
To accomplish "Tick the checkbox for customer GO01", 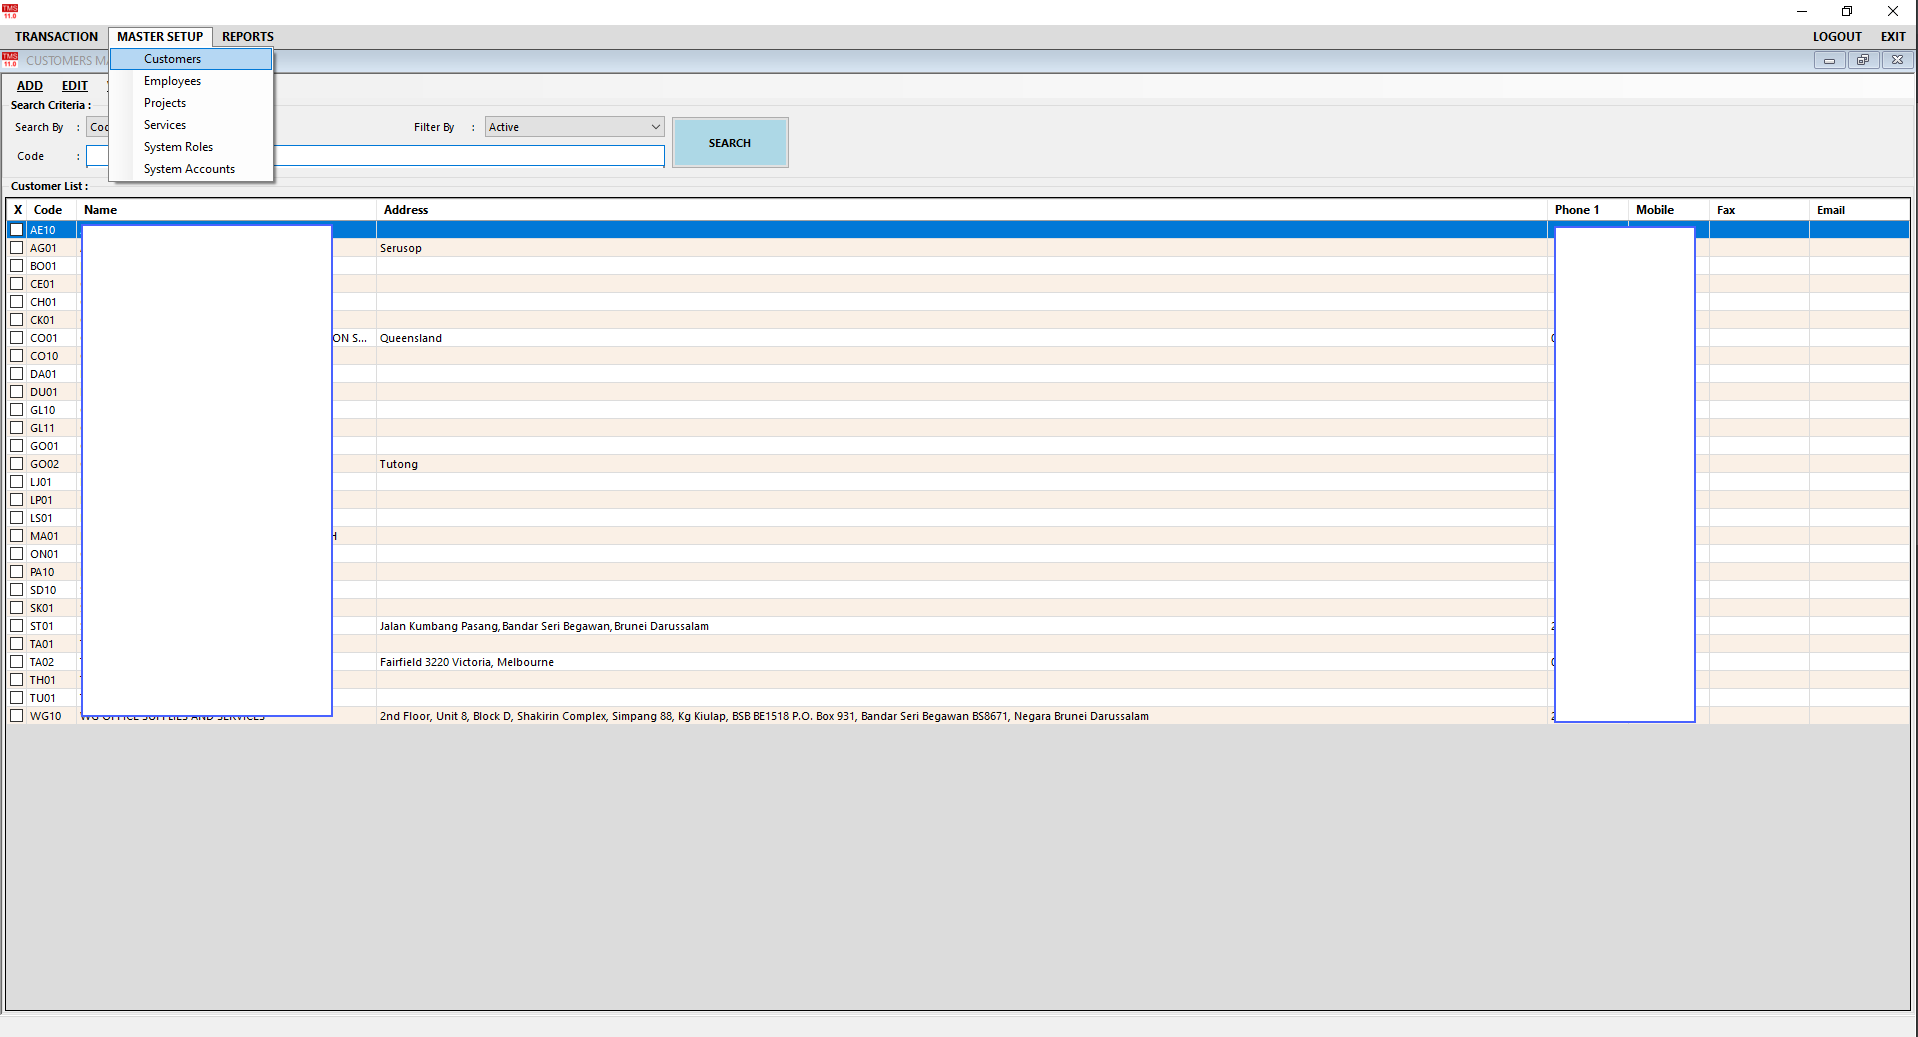I will click(17, 446).
